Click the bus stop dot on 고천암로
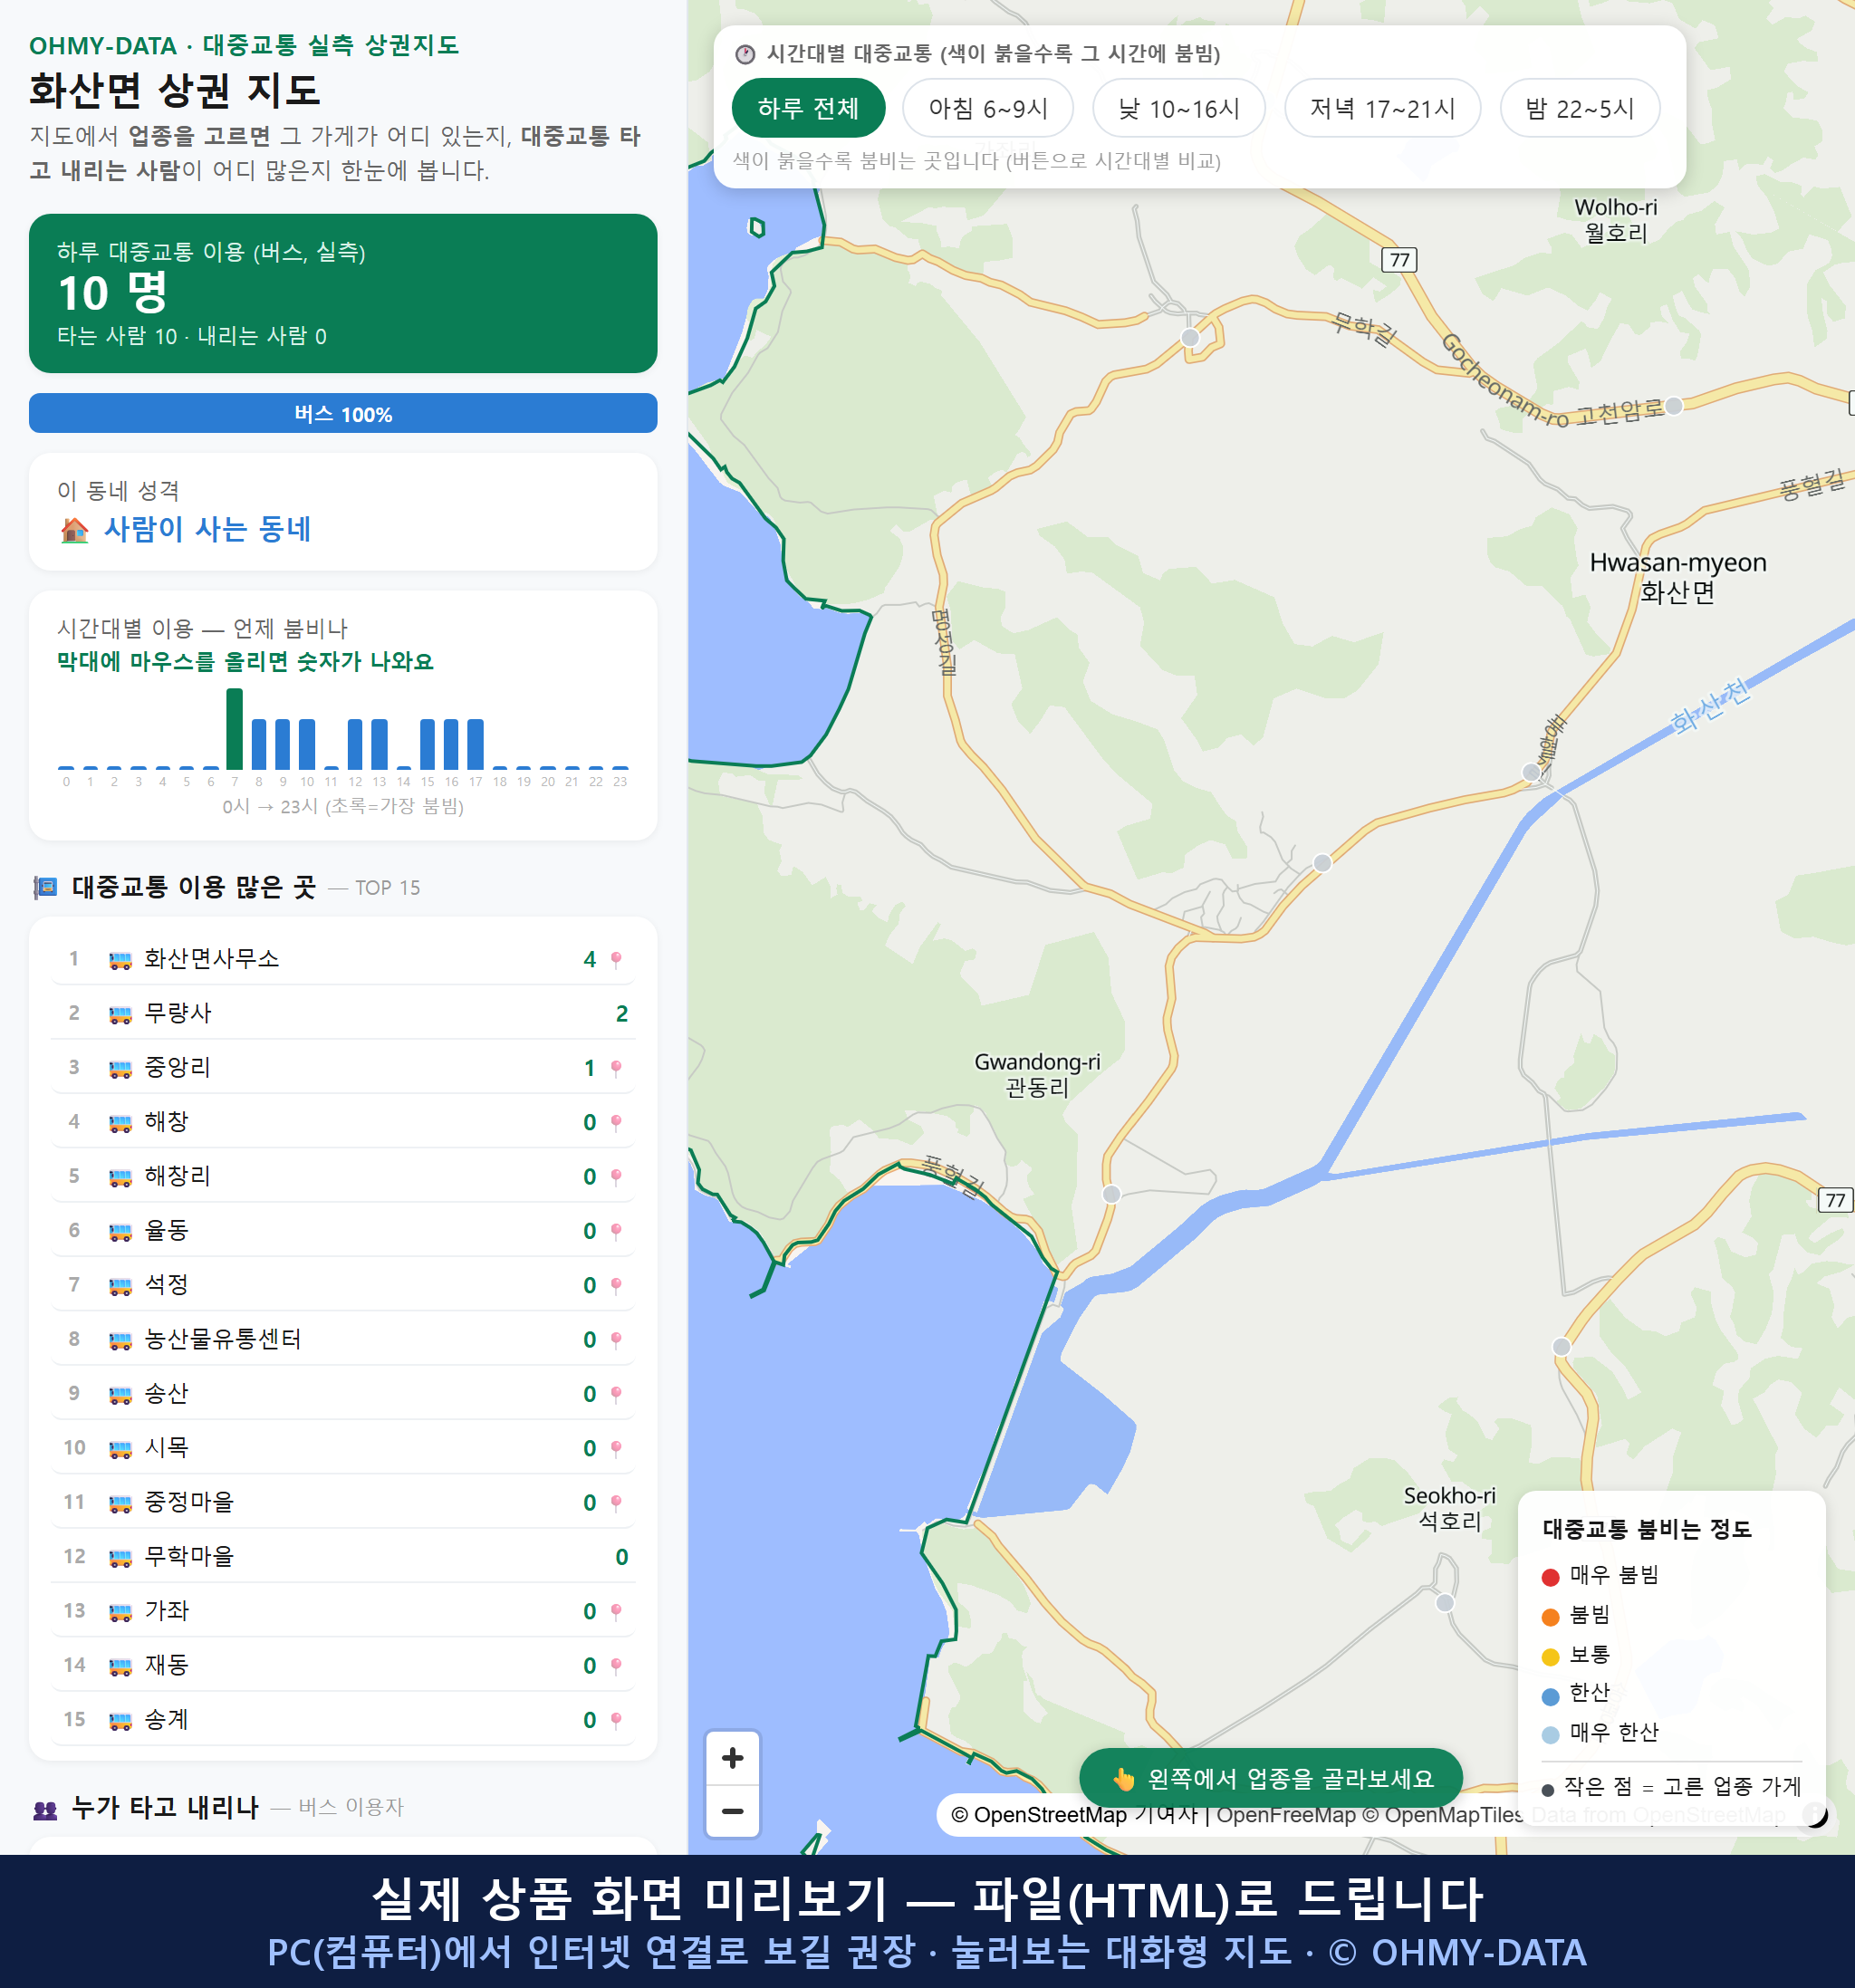Viewport: 1855px width, 1988px height. click(1674, 405)
